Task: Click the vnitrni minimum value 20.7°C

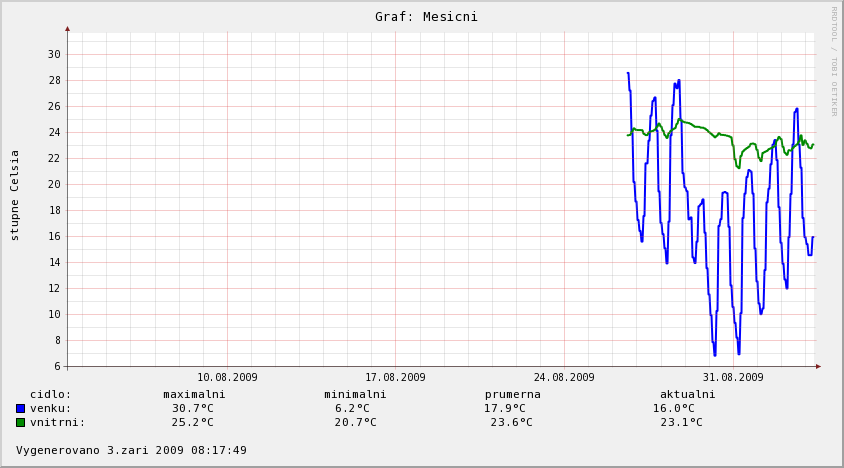Action: pyautogui.click(x=355, y=423)
